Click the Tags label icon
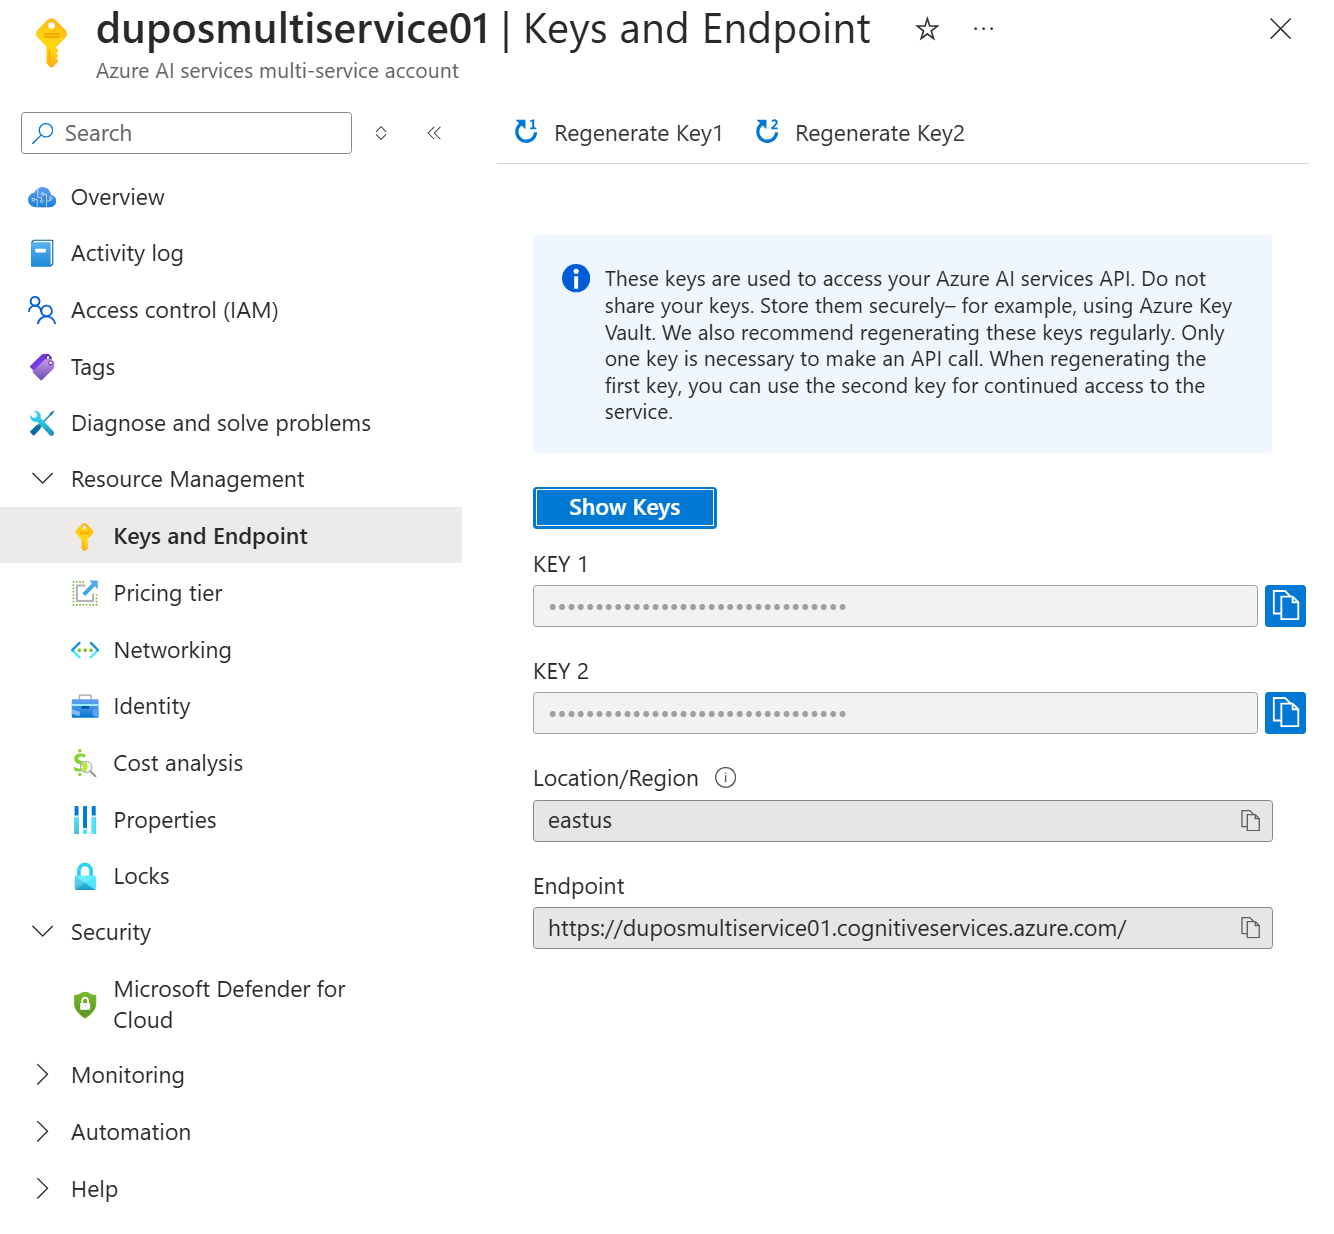 tap(42, 367)
